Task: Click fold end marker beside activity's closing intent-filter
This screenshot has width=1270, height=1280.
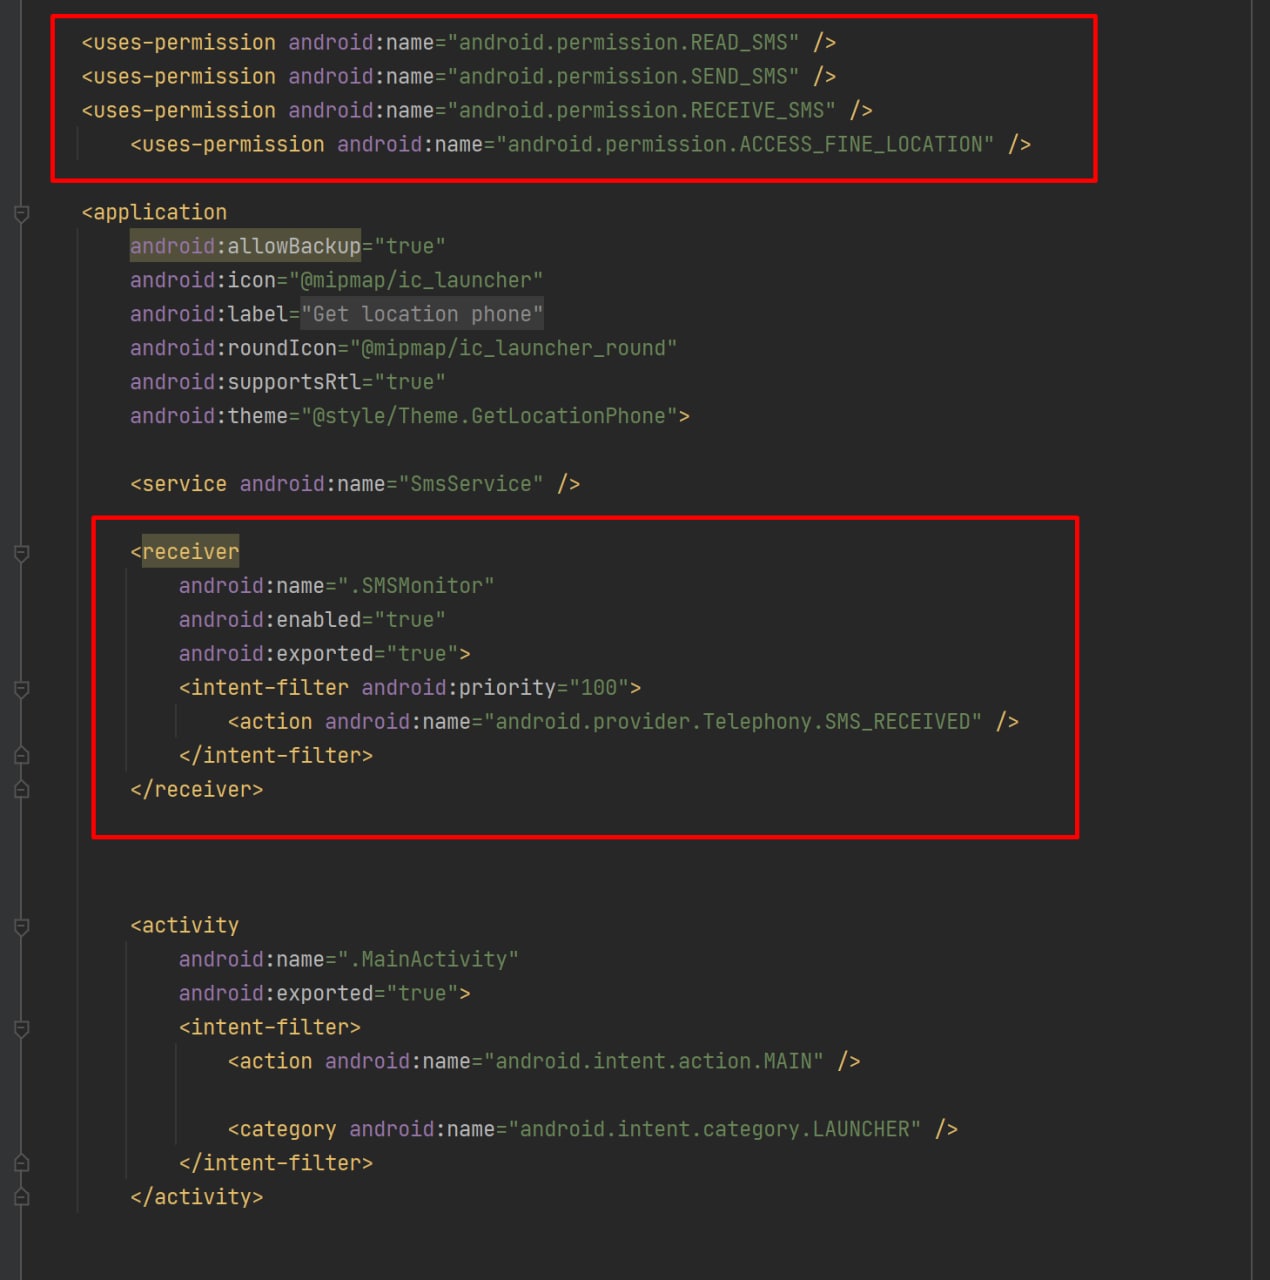Action: [x=21, y=1163]
